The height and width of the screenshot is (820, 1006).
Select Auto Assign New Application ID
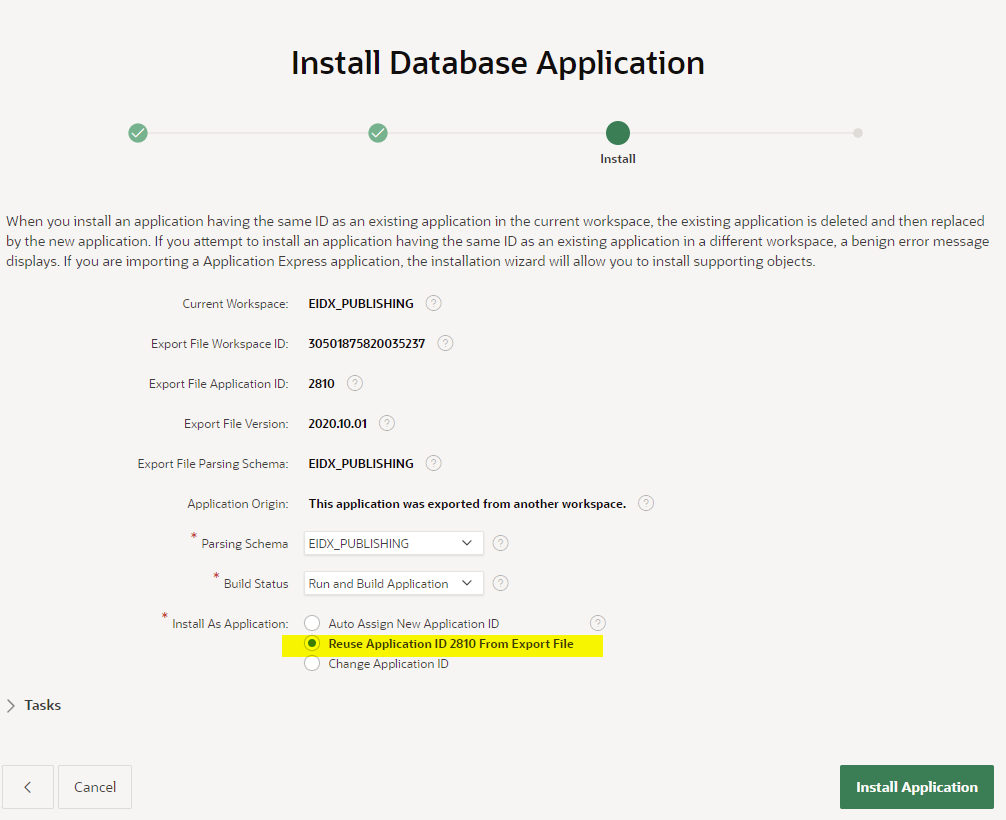313,623
